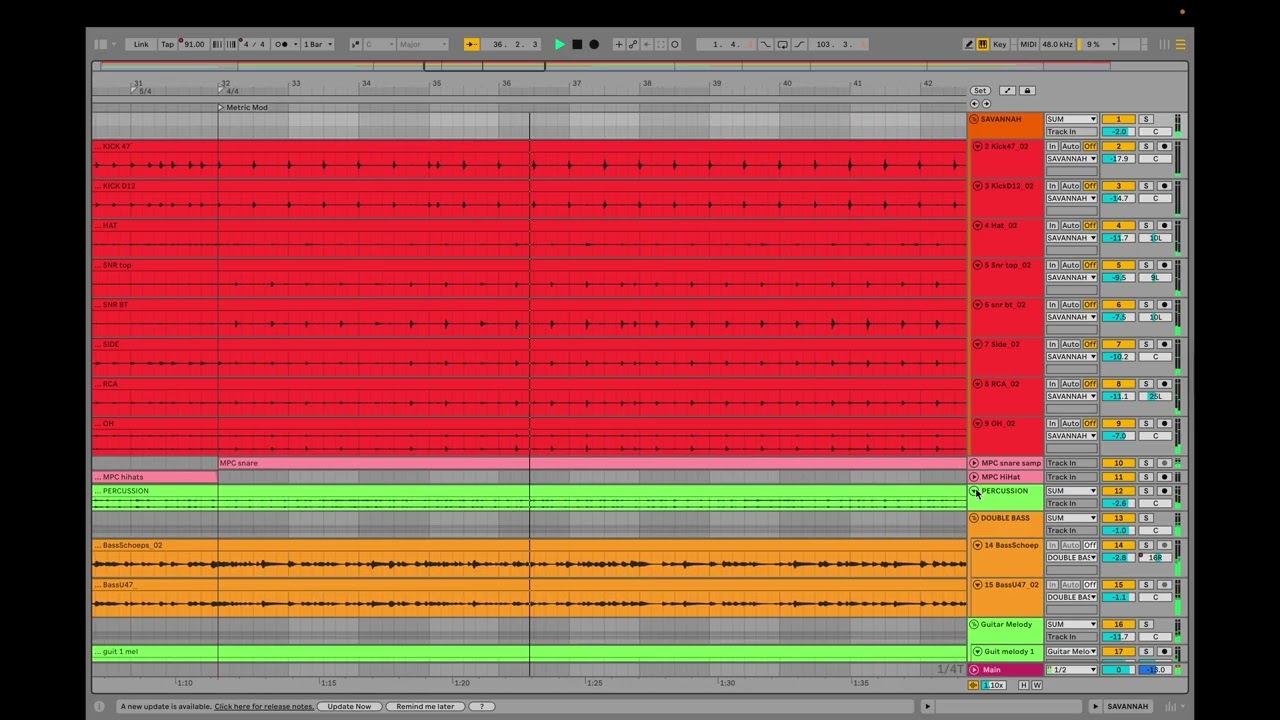Deactivate track 5 Snr top_02 activator
The image size is (1280, 720).
[1119, 265]
